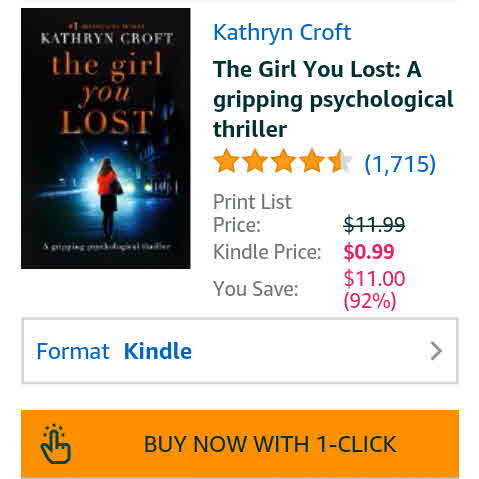Click The Girl You Lost cover image
Screen dimensions: 479x479
point(106,138)
